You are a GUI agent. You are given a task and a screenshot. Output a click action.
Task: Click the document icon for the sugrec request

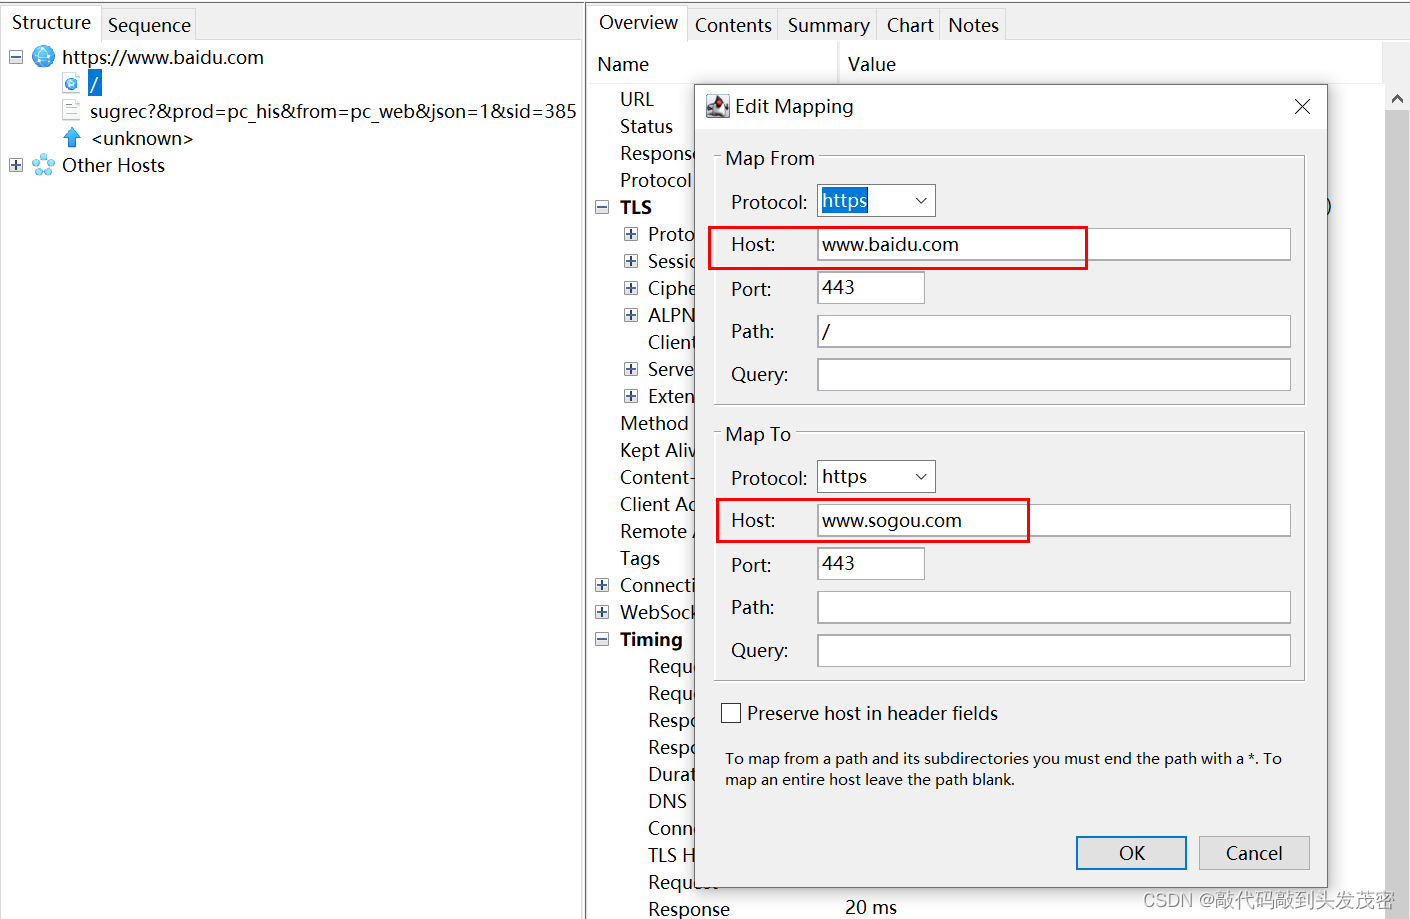pyautogui.click(x=71, y=110)
